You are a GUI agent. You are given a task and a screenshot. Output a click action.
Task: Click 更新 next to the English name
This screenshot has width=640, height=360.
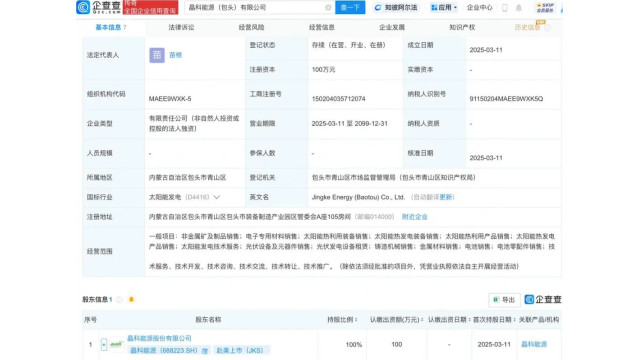(446, 197)
